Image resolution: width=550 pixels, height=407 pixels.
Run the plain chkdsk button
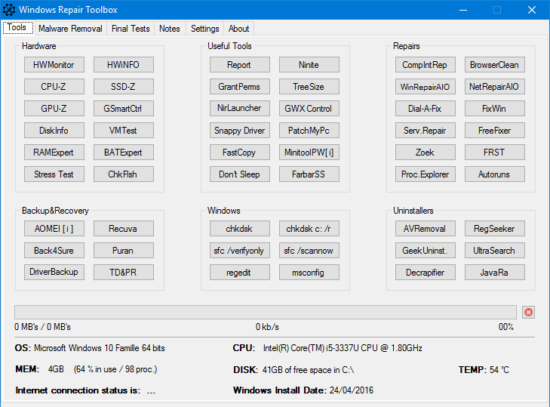pos(240,228)
